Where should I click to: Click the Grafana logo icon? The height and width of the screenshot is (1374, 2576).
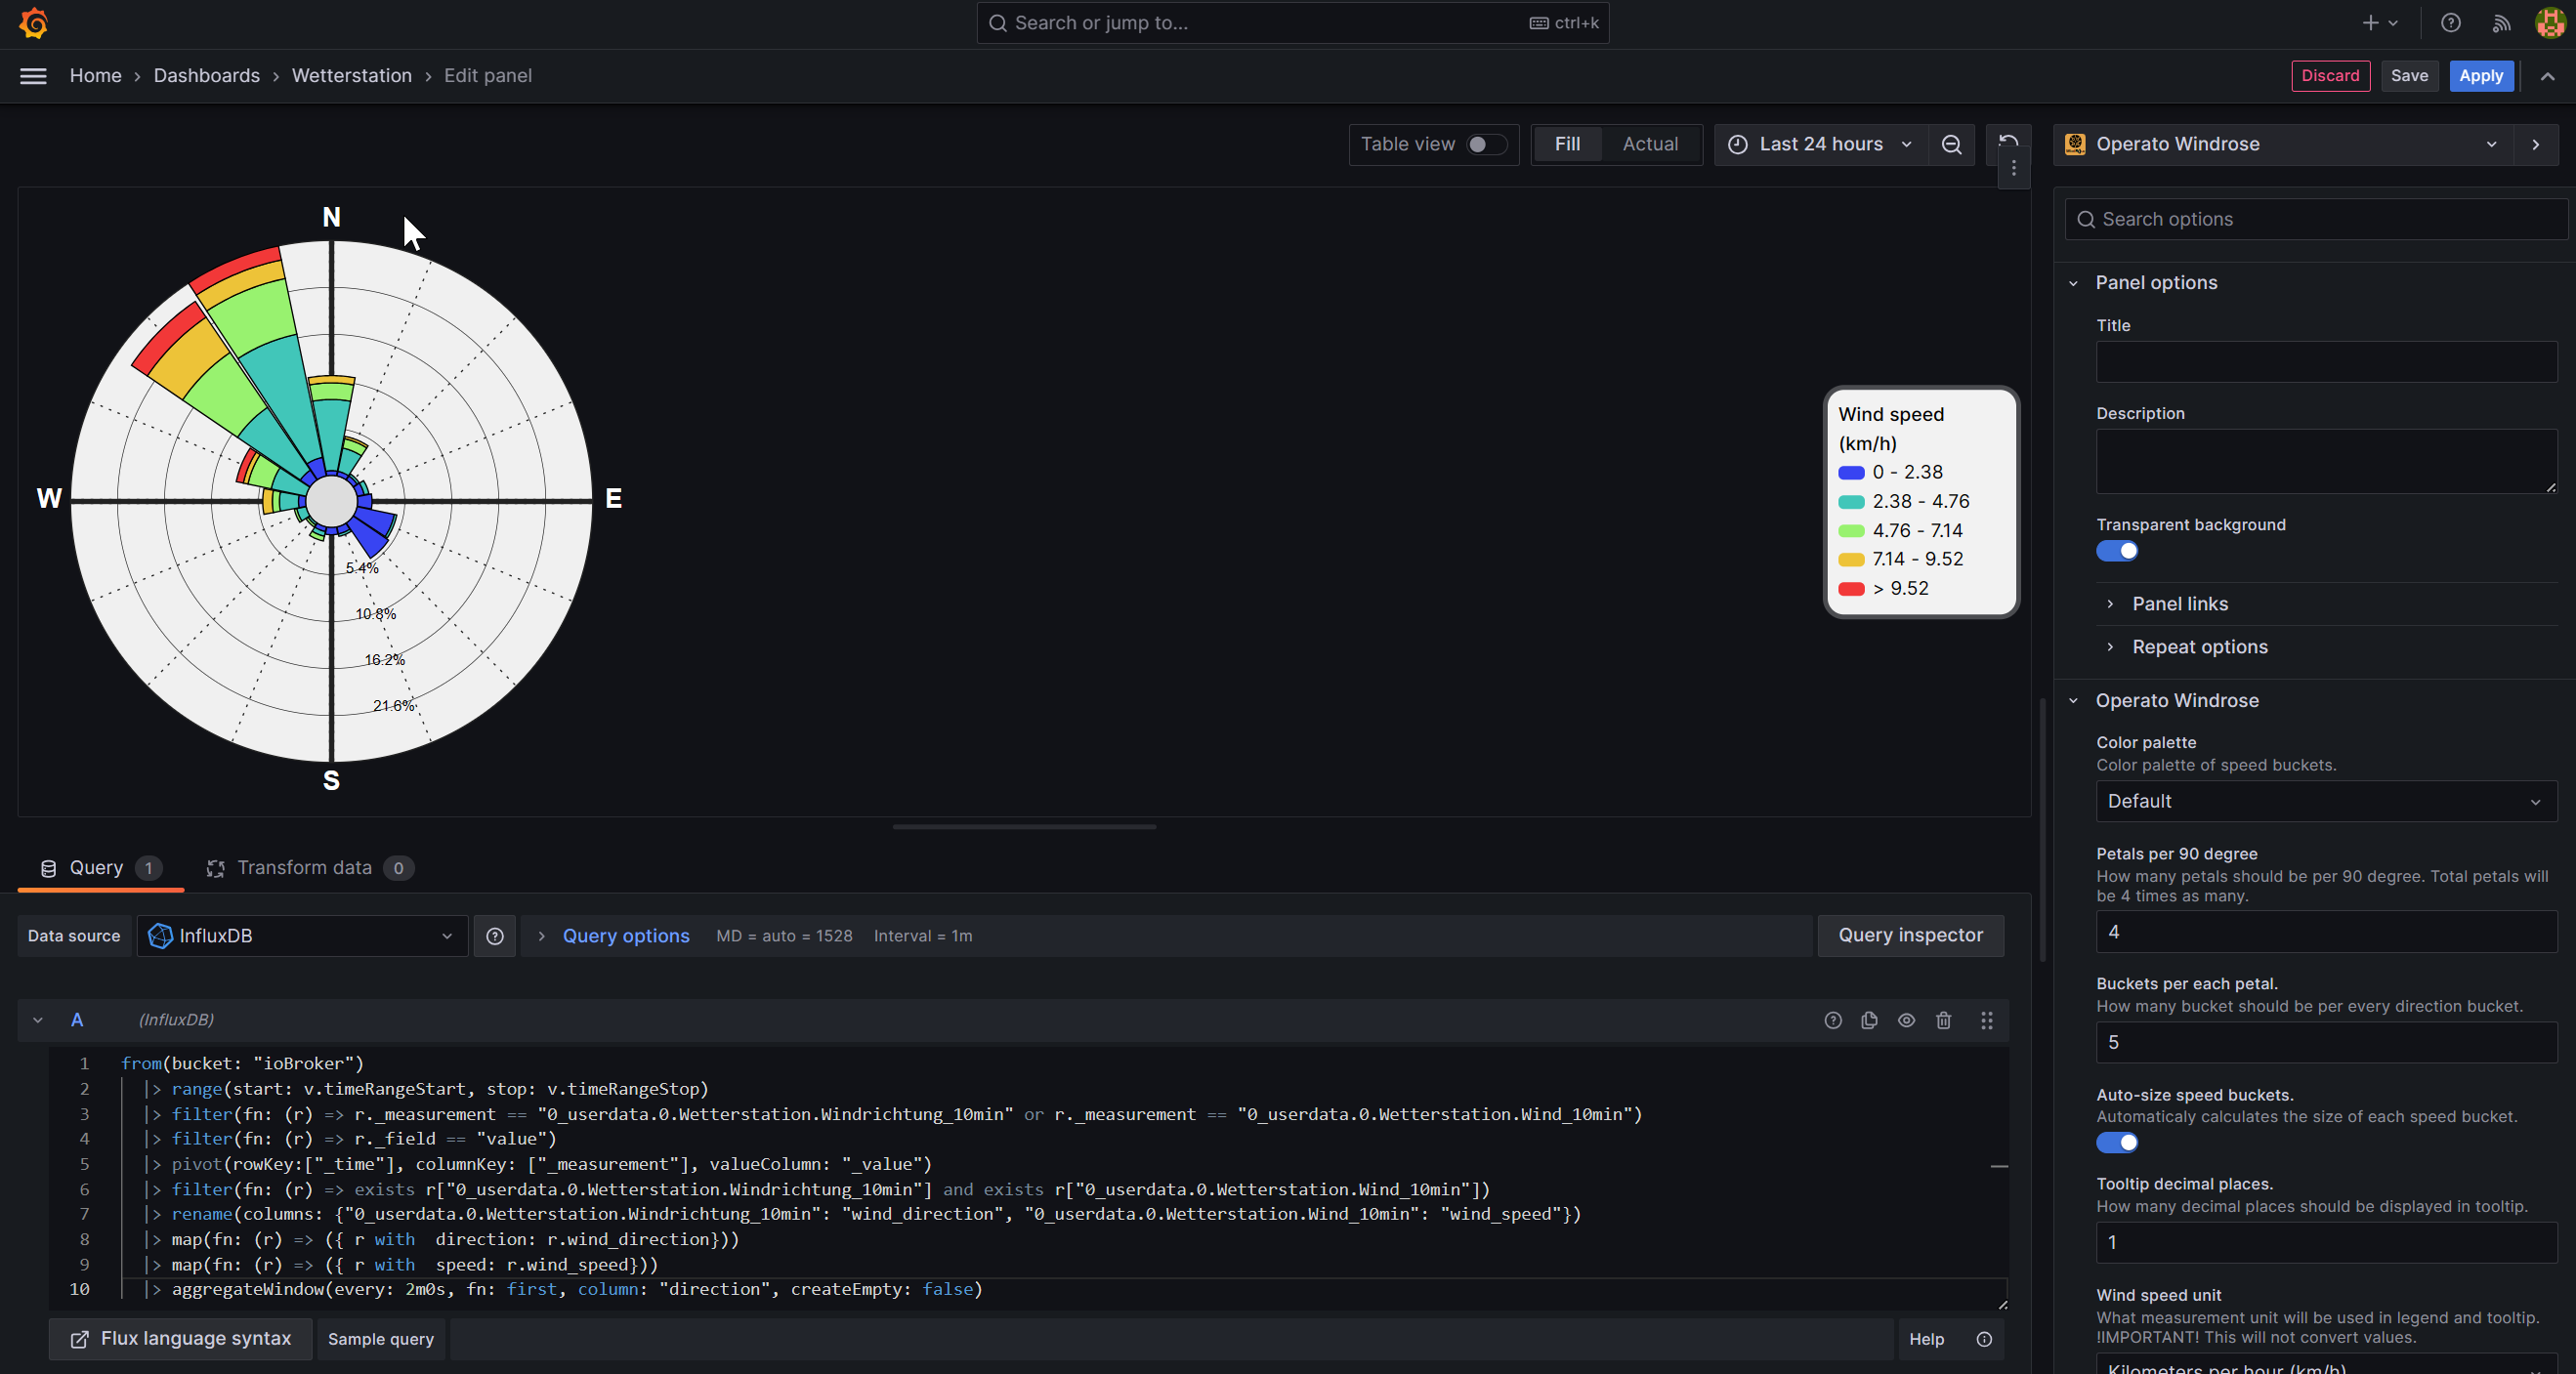(x=33, y=23)
